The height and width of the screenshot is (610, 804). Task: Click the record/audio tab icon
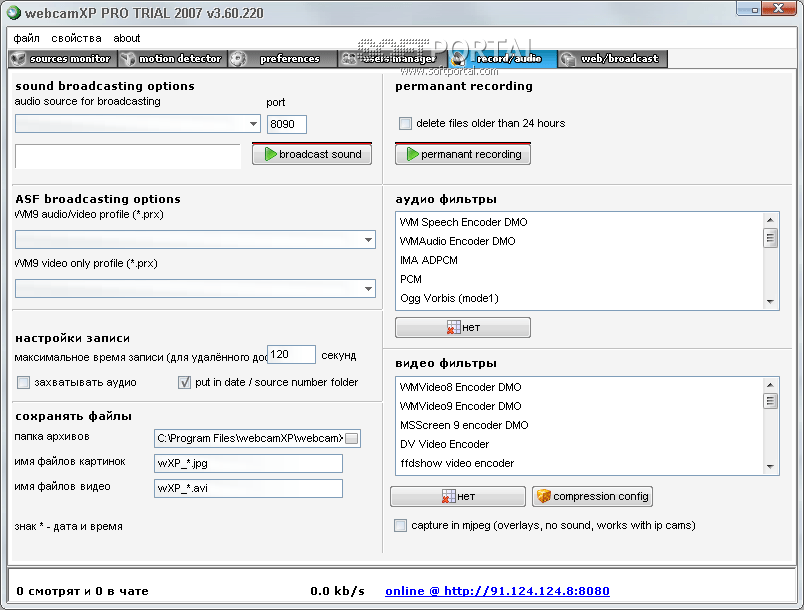[x=457, y=59]
